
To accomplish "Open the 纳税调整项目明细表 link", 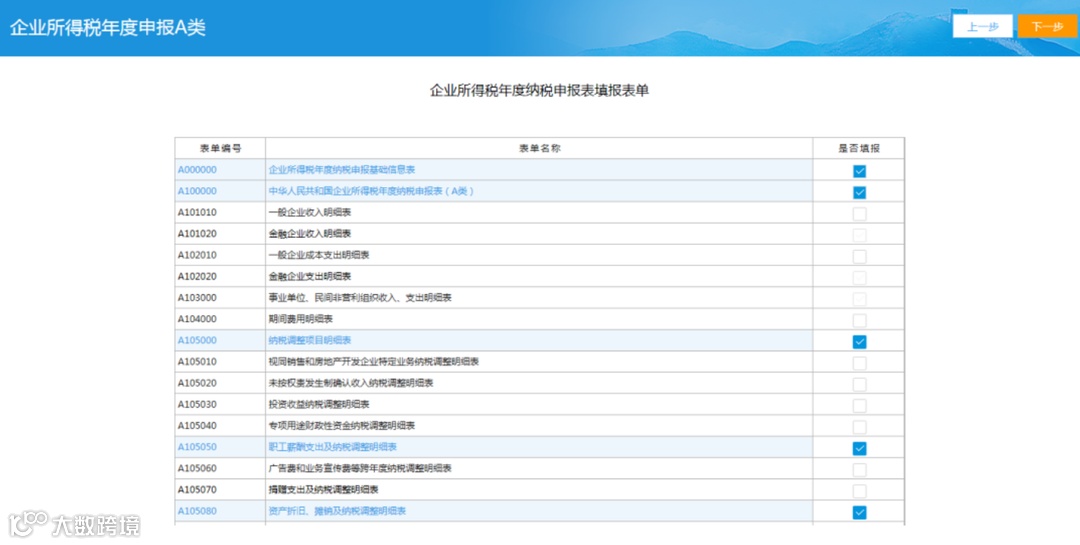I will coord(310,340).
